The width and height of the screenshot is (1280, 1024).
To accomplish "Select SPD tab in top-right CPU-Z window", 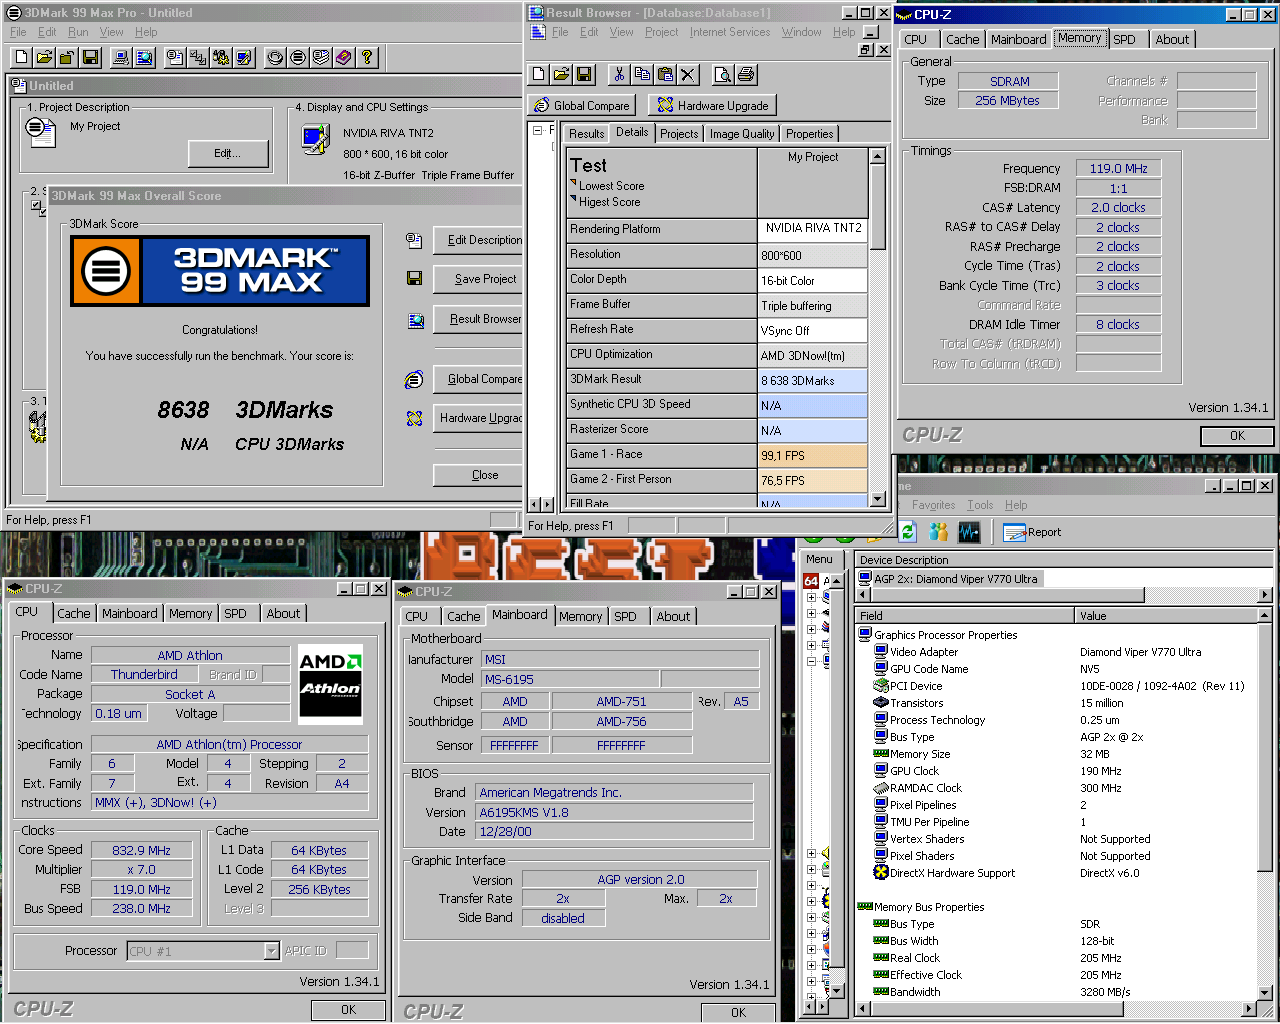I will pos(1124,40).
